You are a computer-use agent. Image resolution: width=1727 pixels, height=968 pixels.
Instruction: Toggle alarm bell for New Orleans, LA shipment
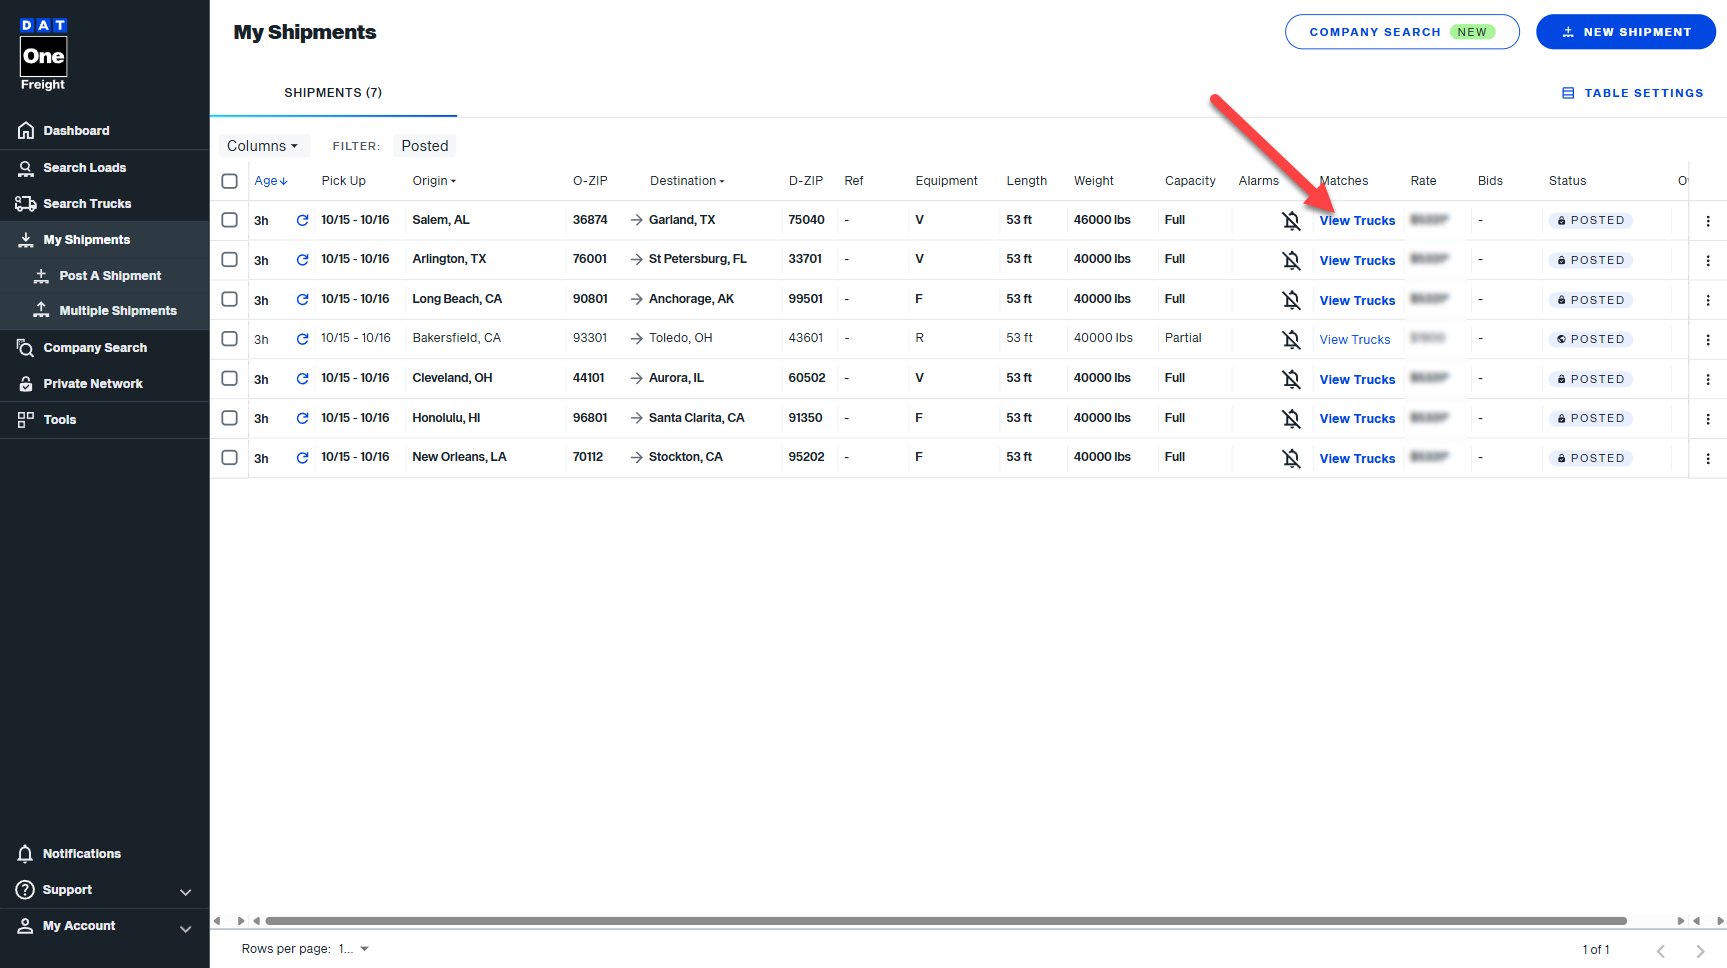coord(1291,458)
